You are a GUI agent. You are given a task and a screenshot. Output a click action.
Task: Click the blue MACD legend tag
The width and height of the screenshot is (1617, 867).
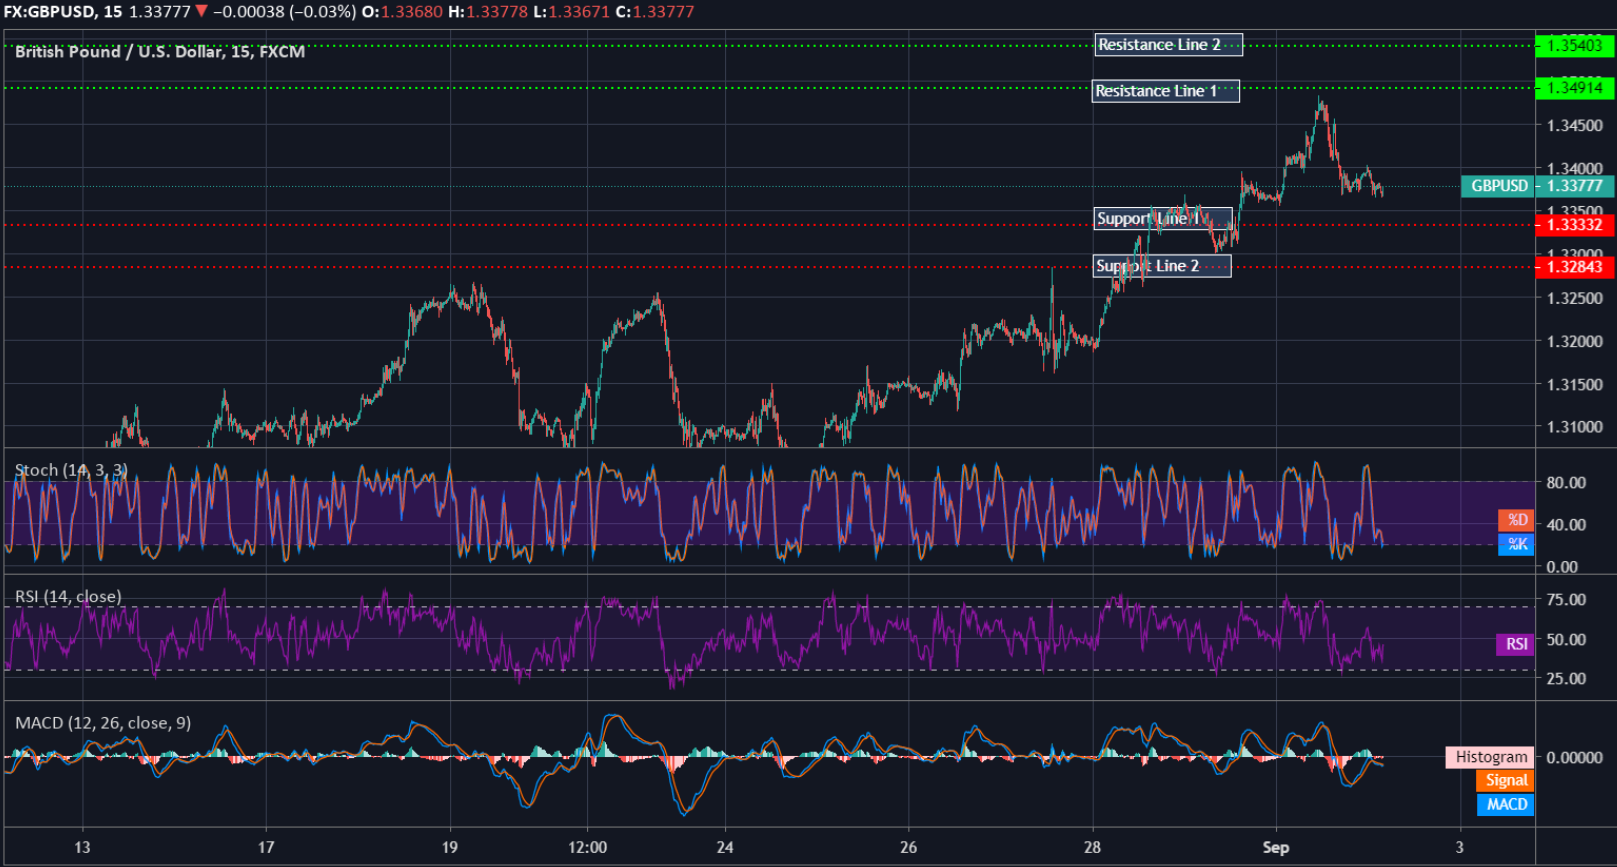(x=1505, y=805)
